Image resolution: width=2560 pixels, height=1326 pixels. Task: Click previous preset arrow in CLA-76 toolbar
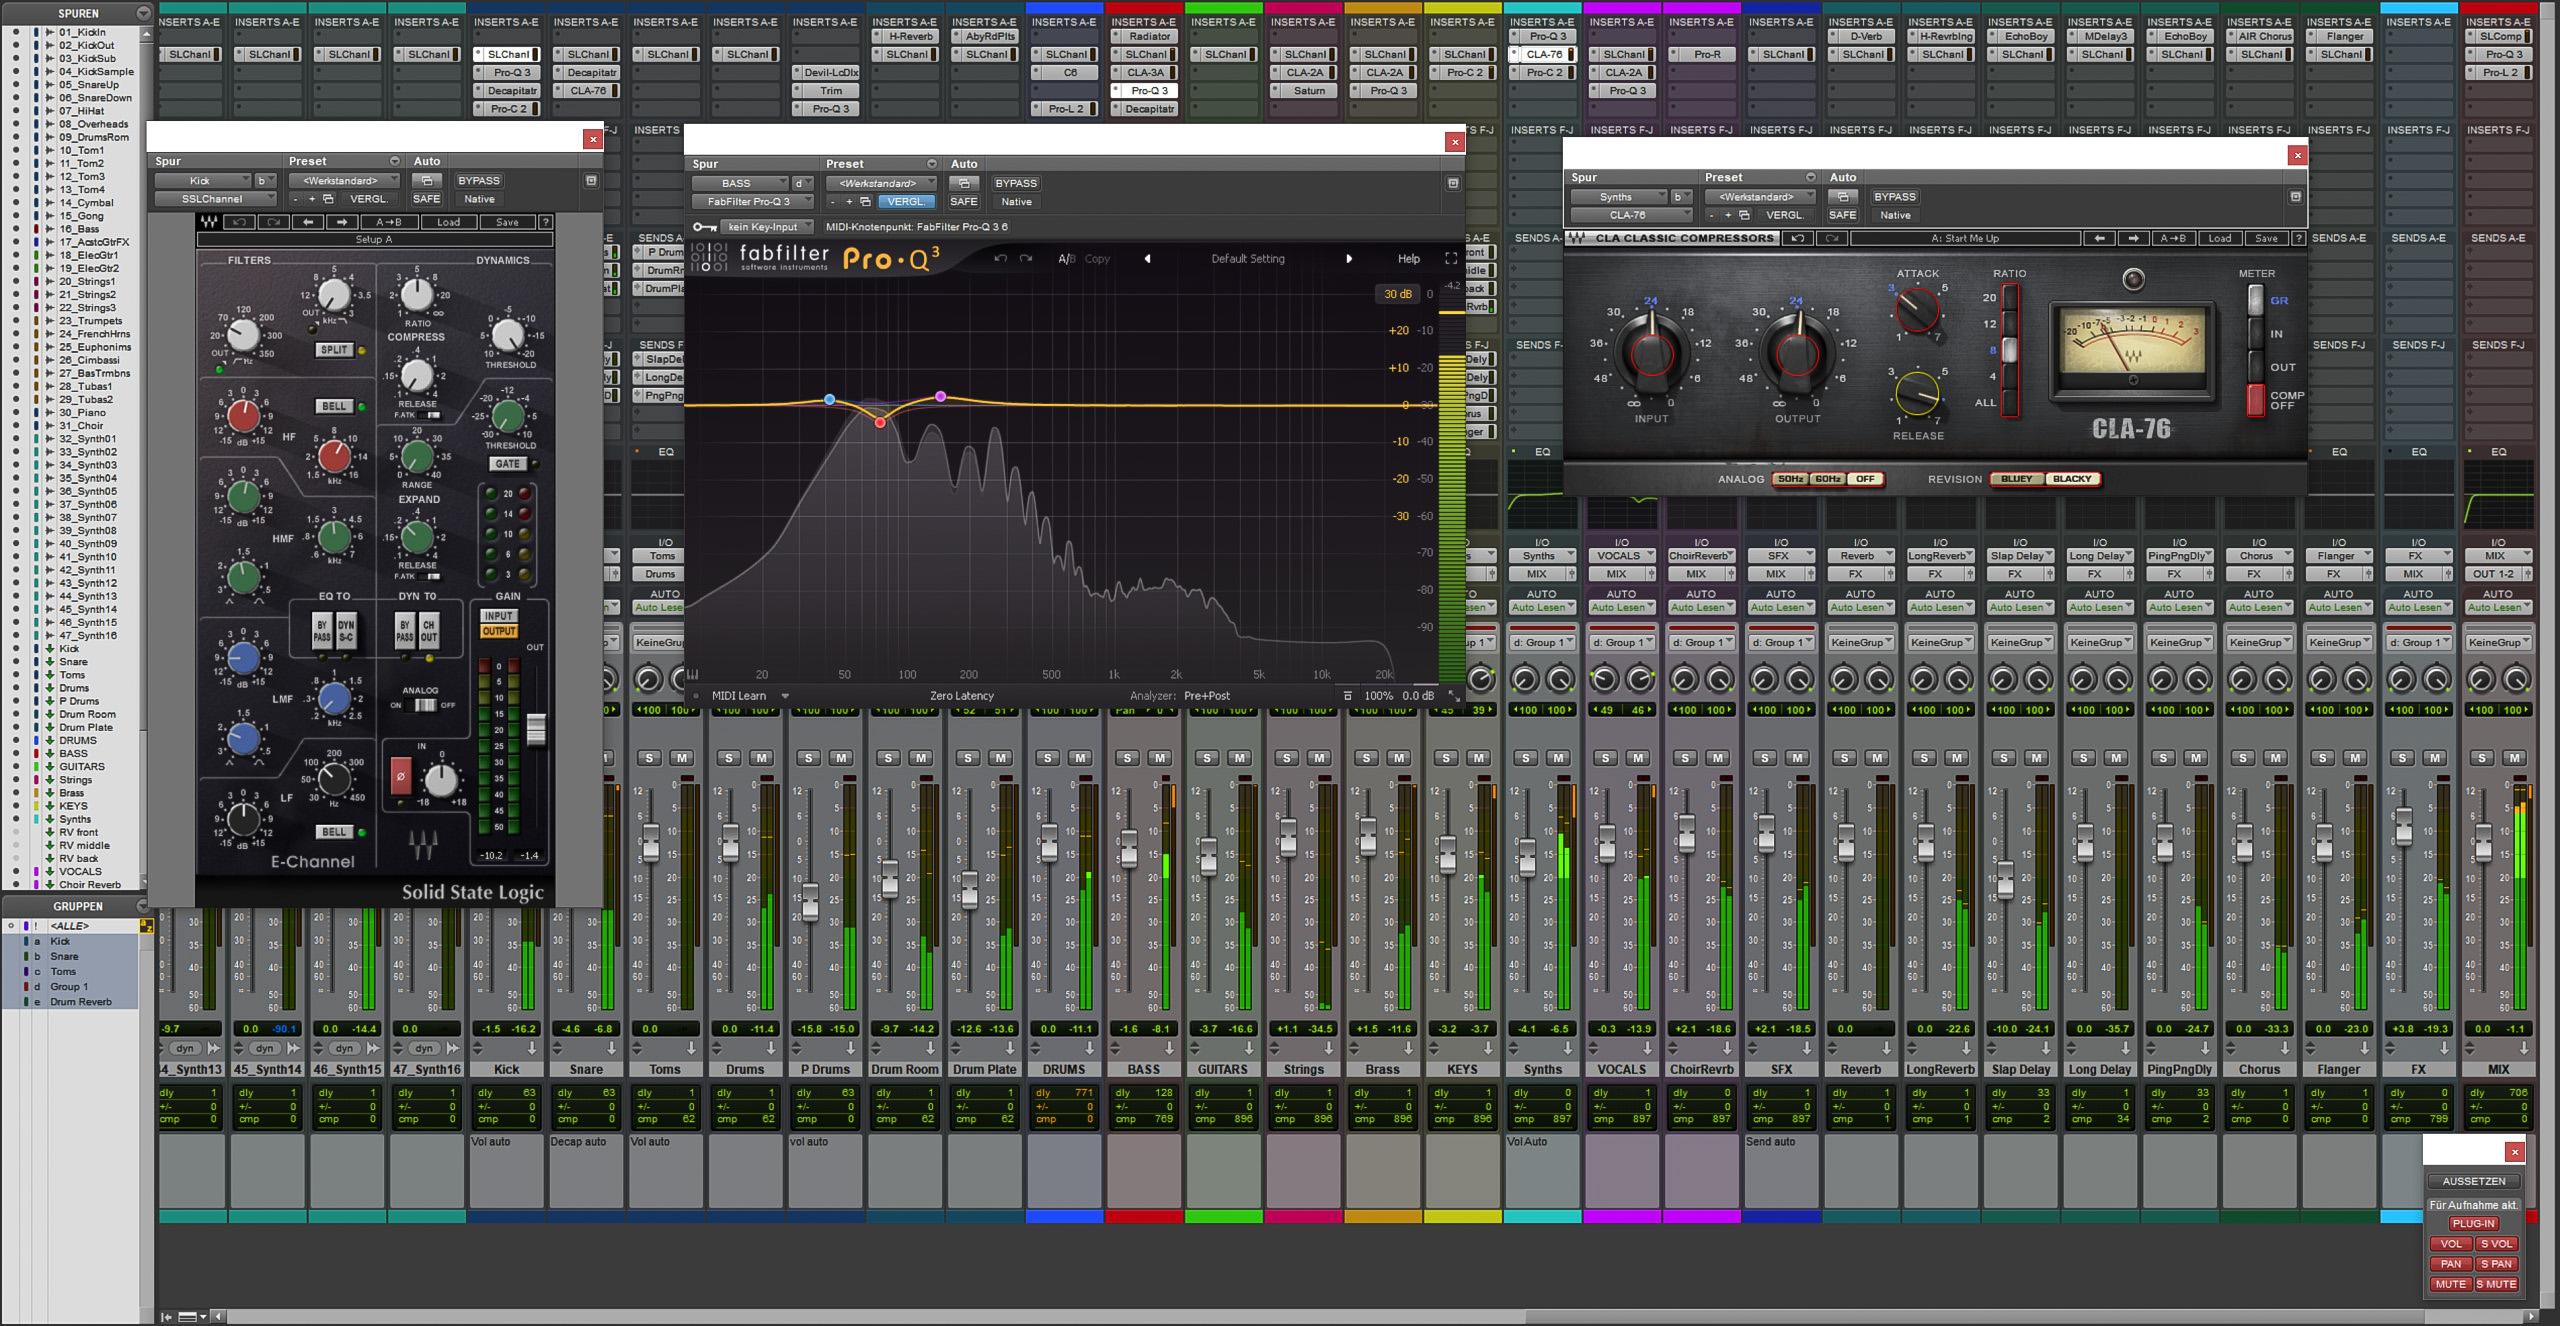[x=2099, y=238]
